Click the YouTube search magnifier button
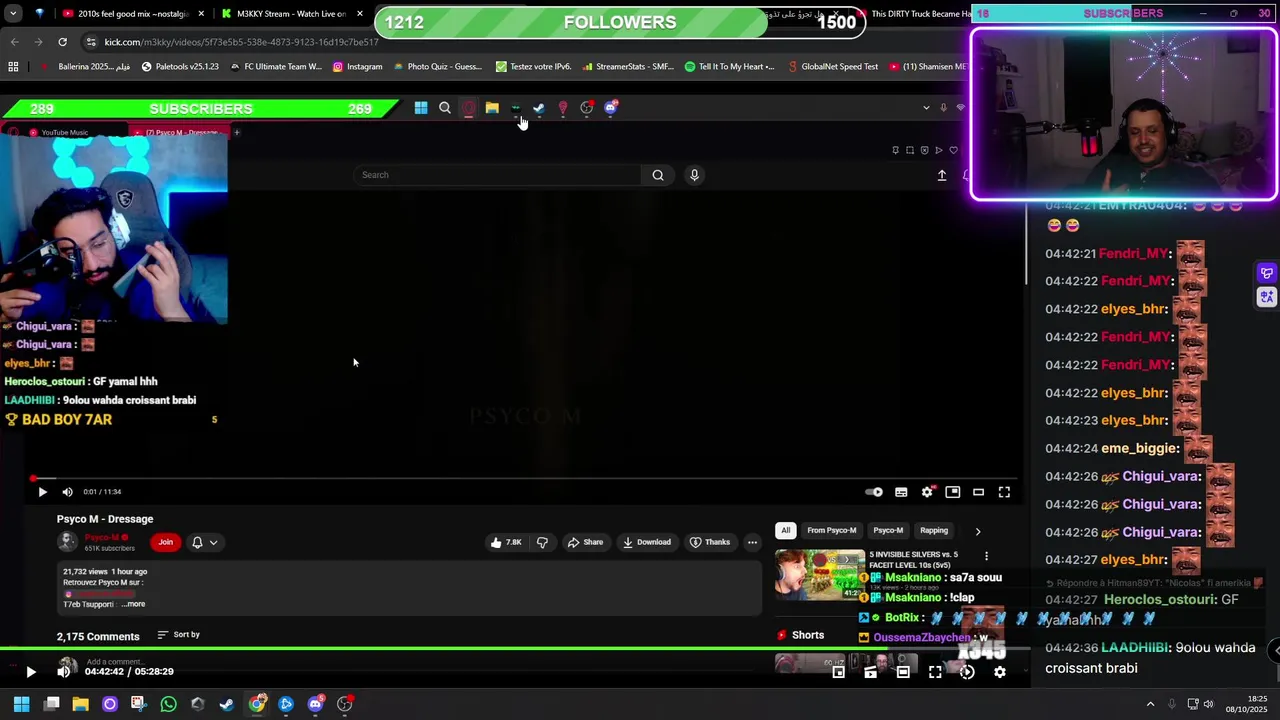 pos(658,175)
